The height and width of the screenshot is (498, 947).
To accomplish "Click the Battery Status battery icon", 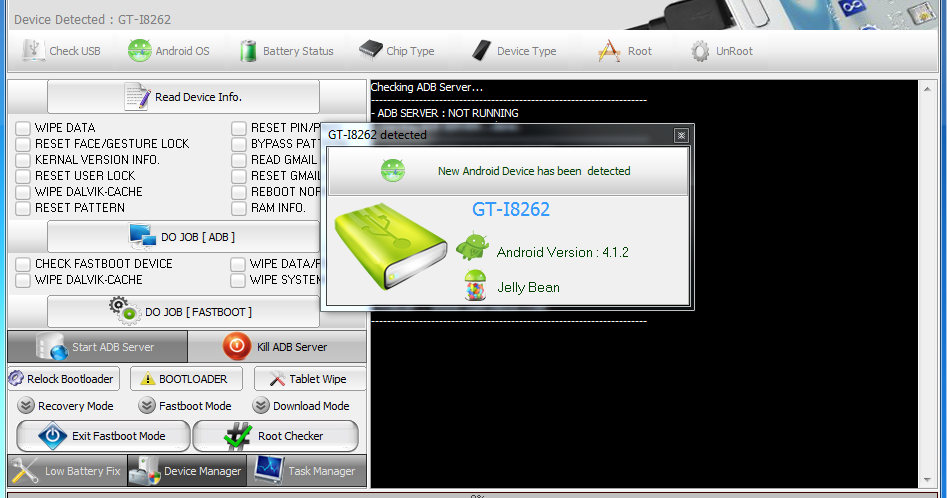I will (x=248, y=51).
